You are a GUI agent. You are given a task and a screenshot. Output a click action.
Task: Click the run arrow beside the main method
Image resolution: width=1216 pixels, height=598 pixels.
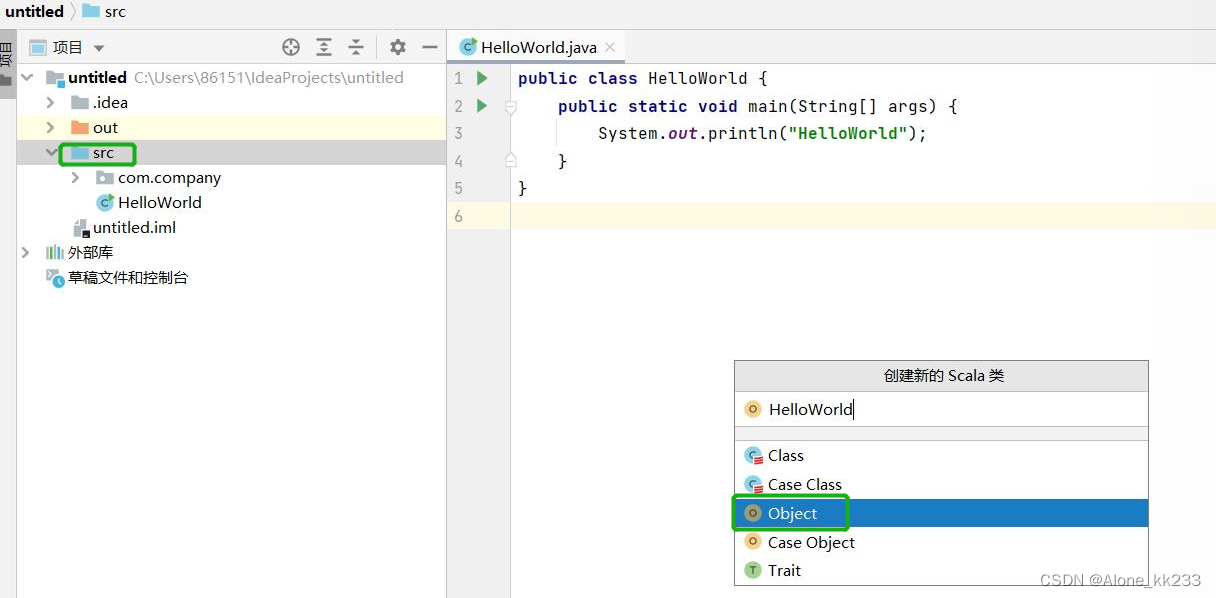[480, 106]
